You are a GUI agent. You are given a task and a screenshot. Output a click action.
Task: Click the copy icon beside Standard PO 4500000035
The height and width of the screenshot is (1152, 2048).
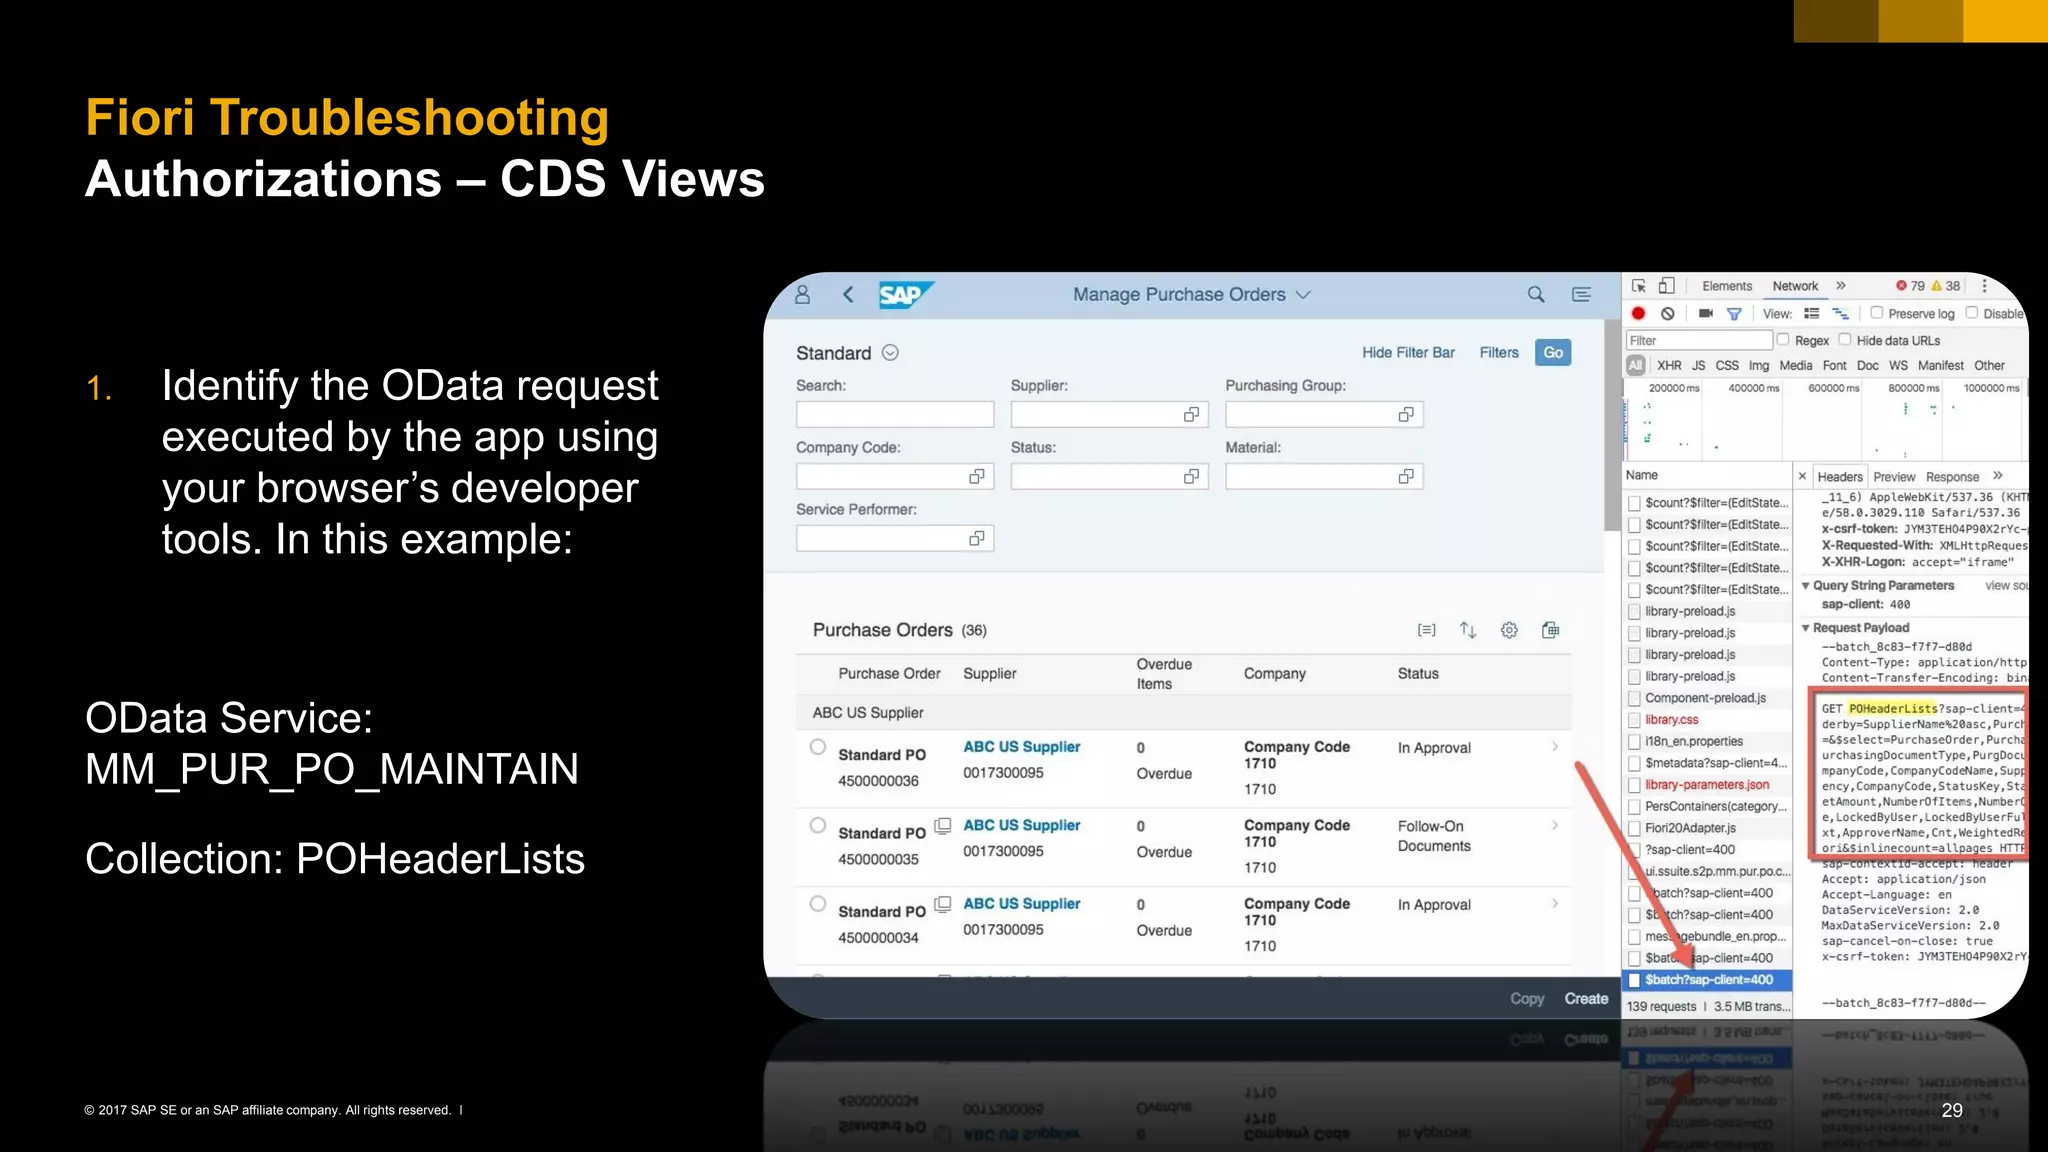click(x=942, y=826)
